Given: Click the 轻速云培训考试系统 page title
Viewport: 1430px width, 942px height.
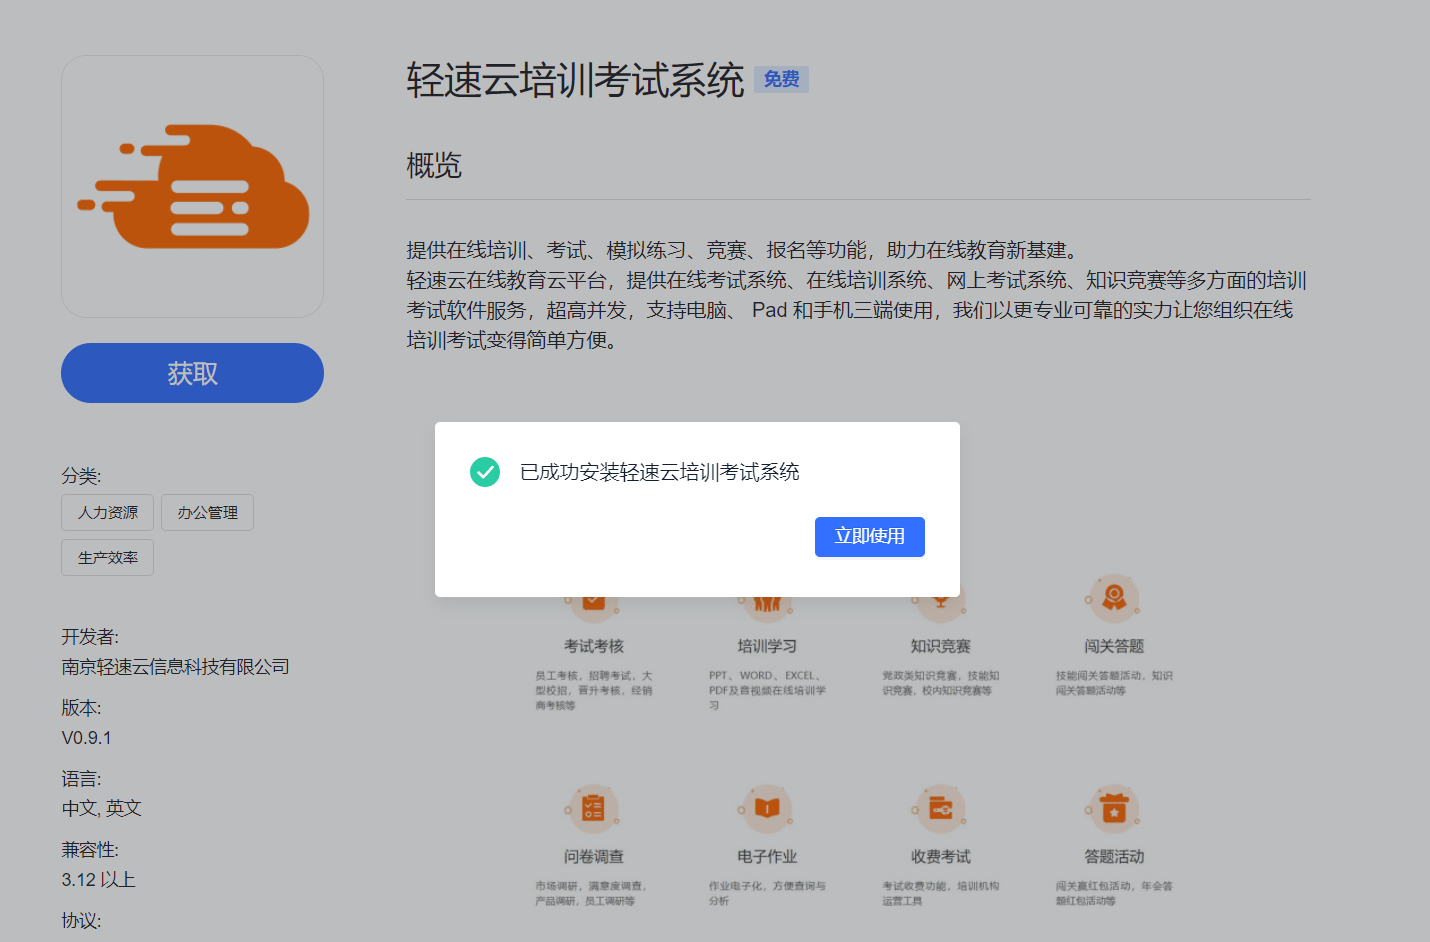Looking at the screenshot, I should [575, 81].
